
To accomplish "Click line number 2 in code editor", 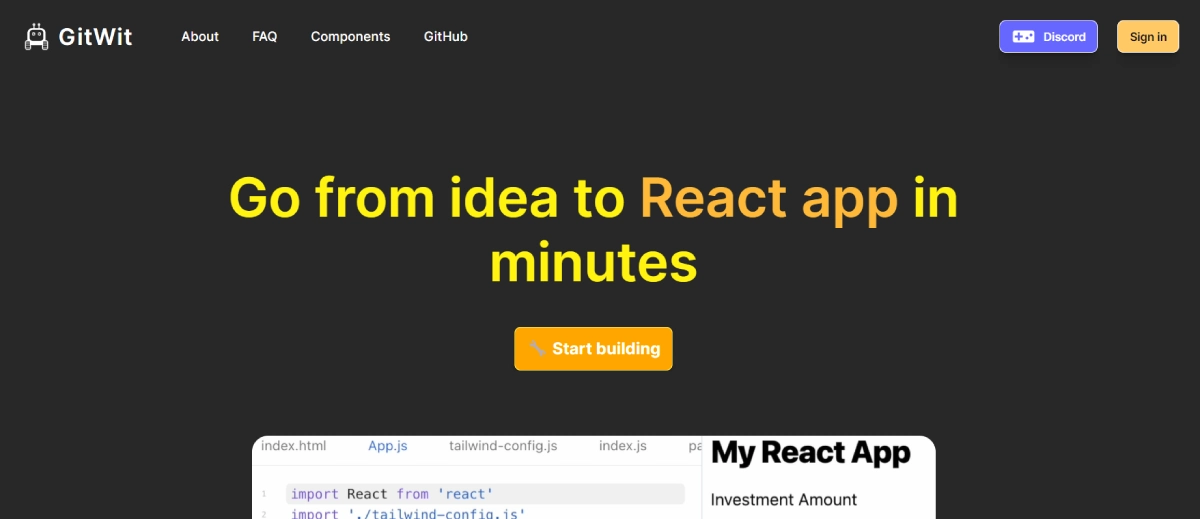I will pos(264,514).
